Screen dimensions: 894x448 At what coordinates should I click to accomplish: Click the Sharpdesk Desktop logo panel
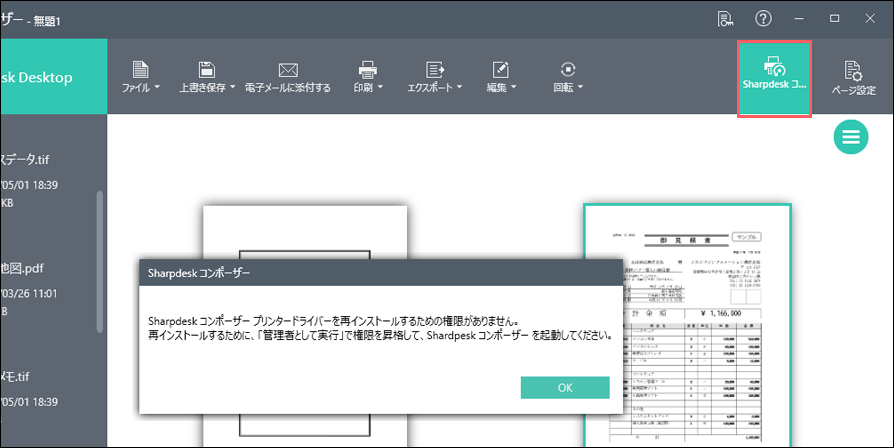point(54,76)
